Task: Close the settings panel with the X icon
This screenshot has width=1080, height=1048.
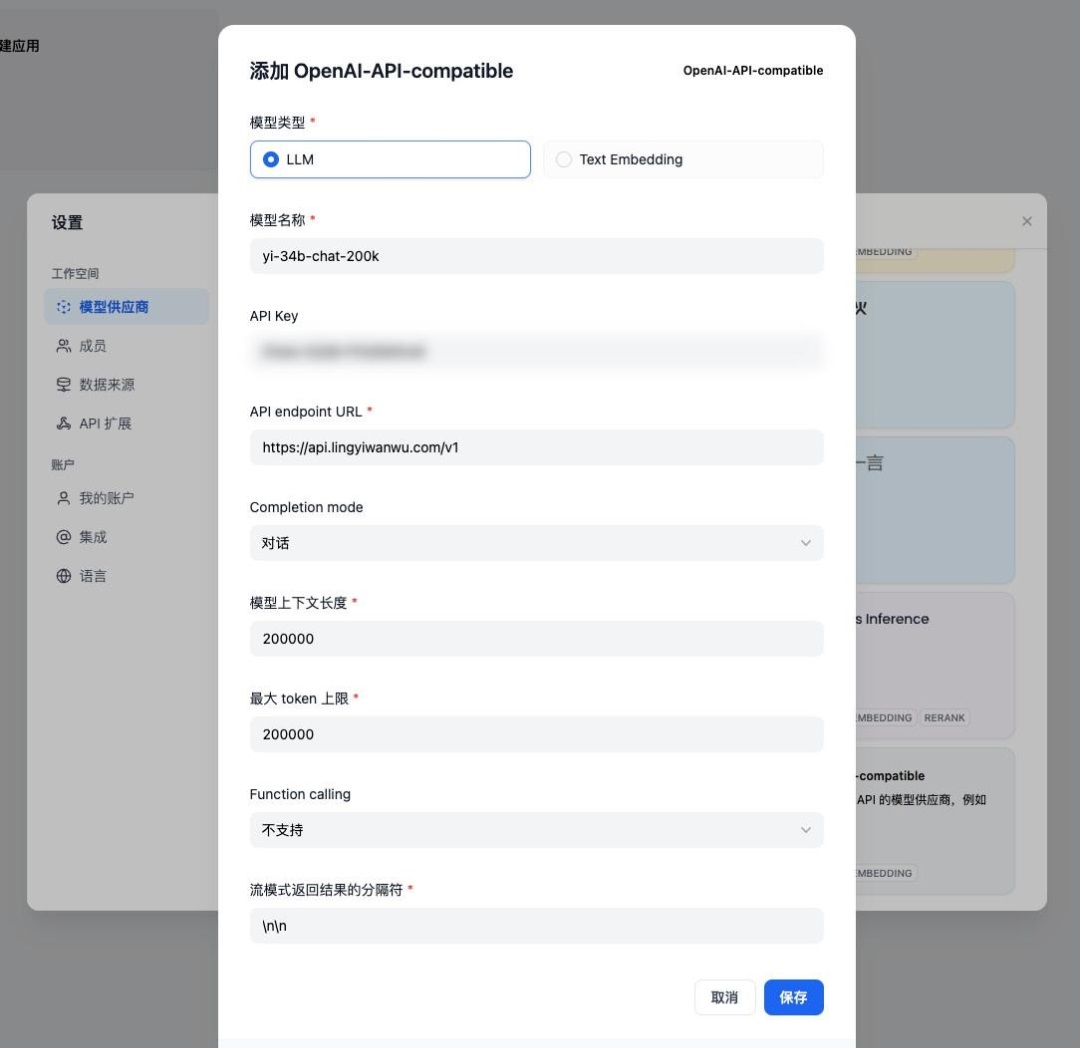Action: click(x=1027, y=221)
